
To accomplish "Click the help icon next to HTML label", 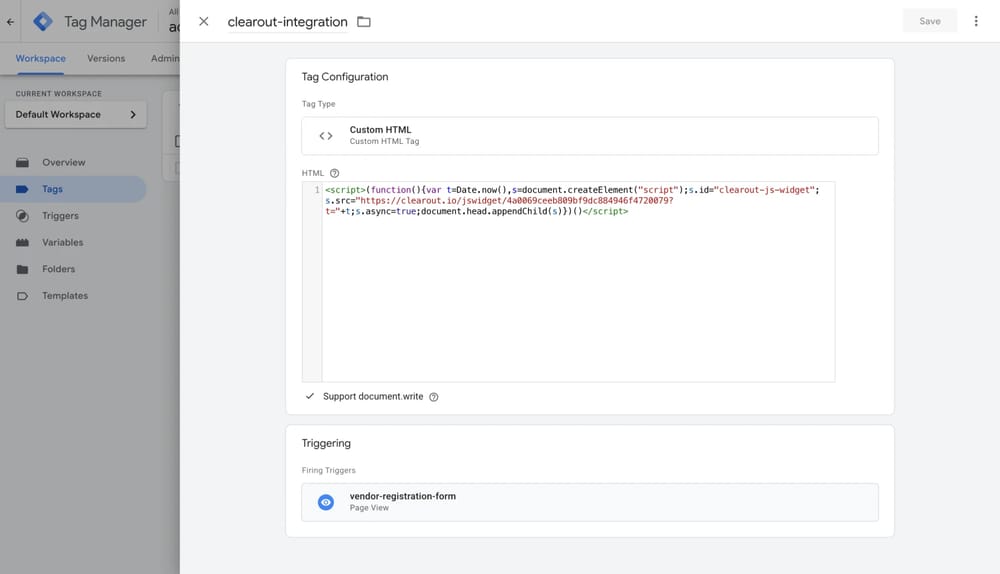I will (x=334, y=173).
